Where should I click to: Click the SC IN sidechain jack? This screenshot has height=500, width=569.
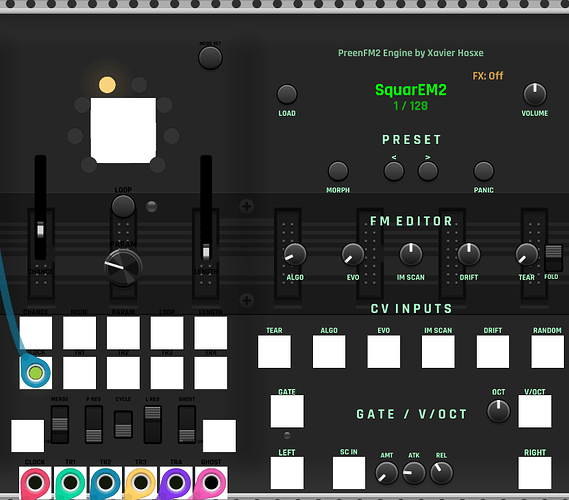(x=349, y=473)
